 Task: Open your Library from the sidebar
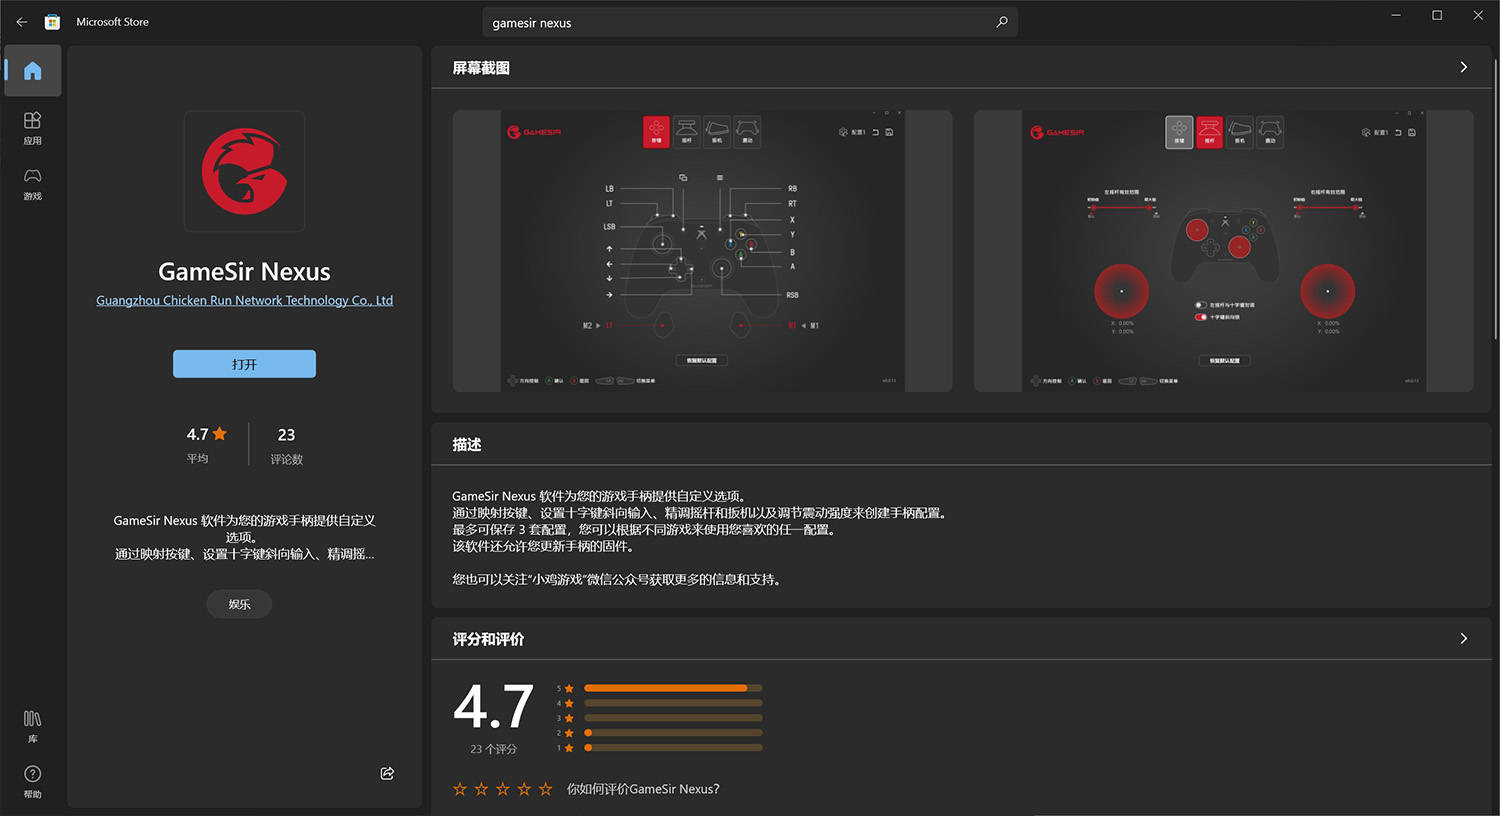pos(32,725)
